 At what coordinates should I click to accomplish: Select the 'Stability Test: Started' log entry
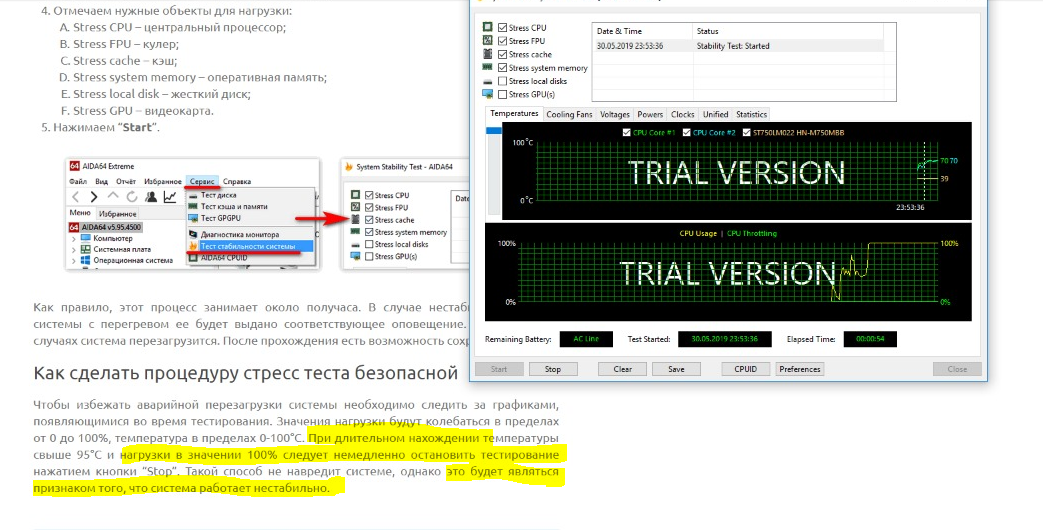(x=737, y=46)
